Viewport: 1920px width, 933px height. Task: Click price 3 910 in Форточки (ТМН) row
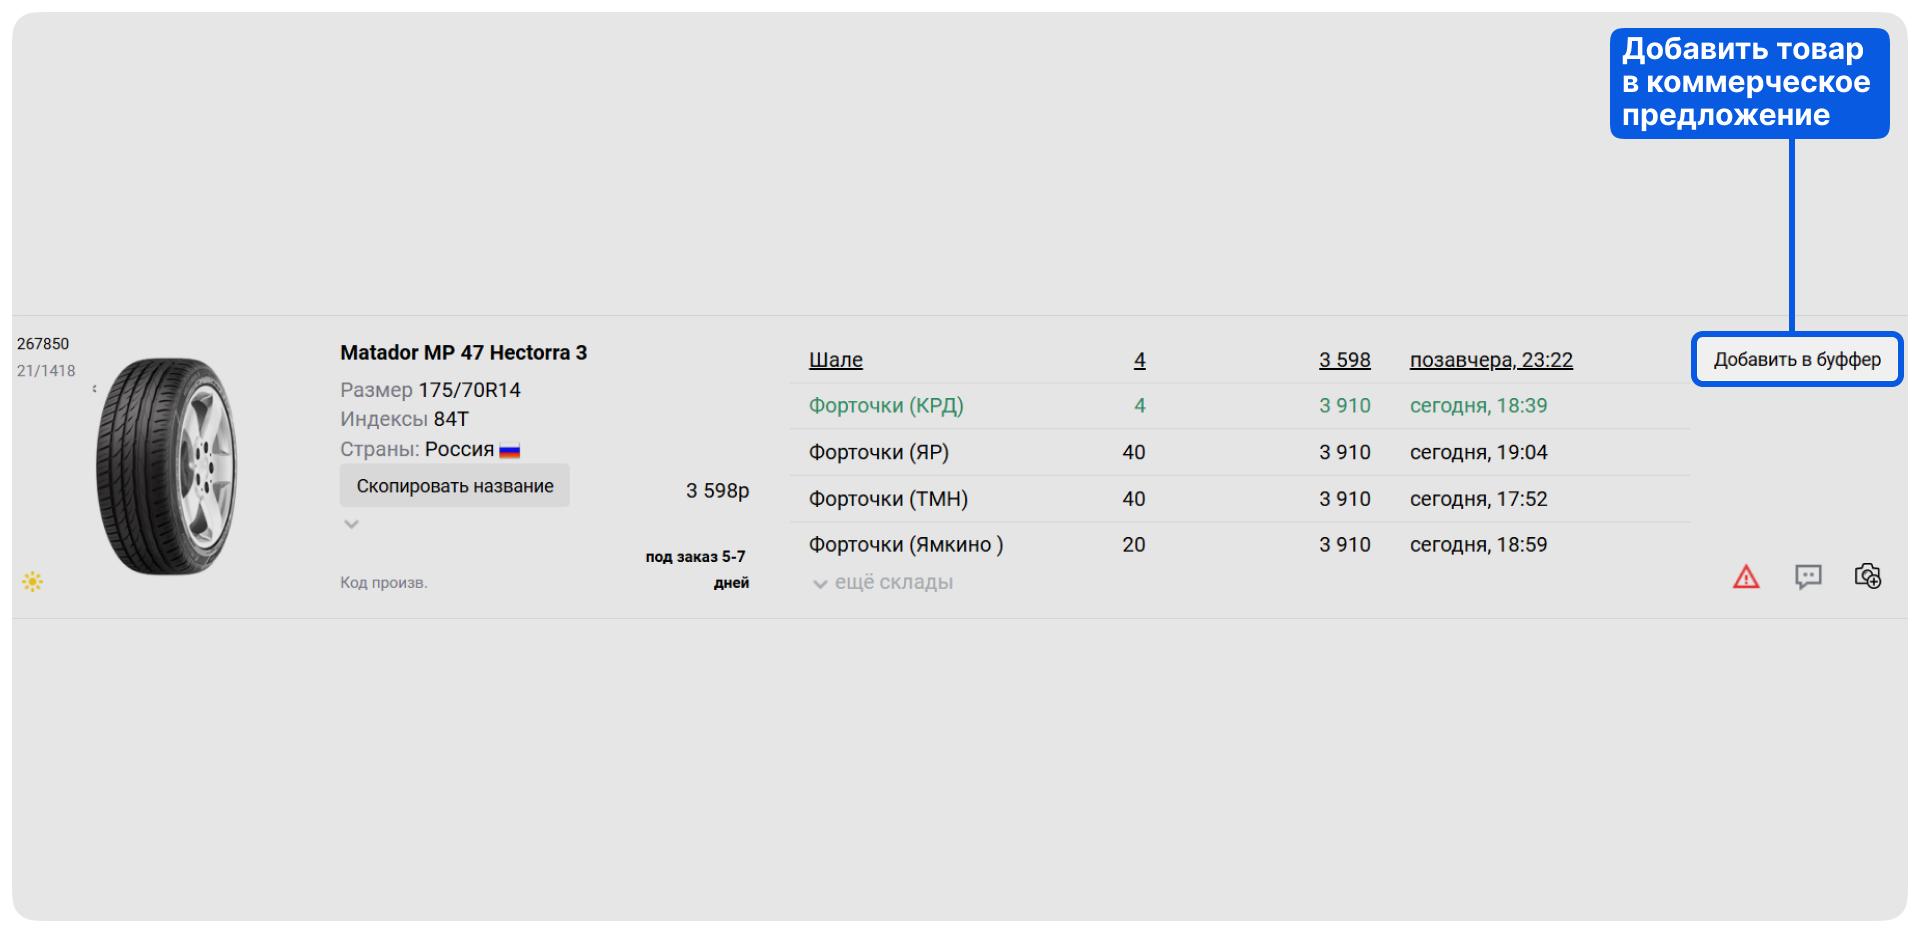pos(1345,499)
